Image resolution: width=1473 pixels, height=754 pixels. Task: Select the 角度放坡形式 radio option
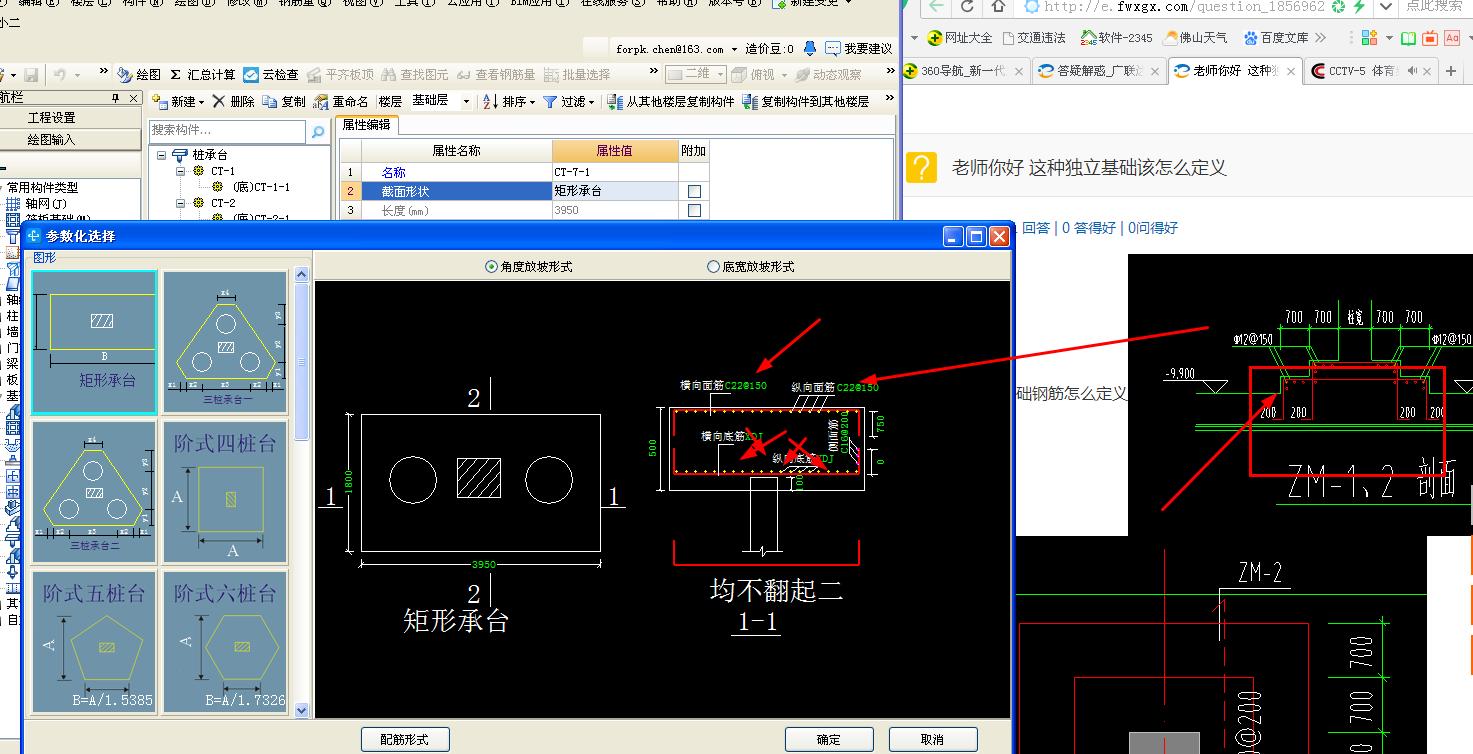pyautogui.click(x=528, y=267)
